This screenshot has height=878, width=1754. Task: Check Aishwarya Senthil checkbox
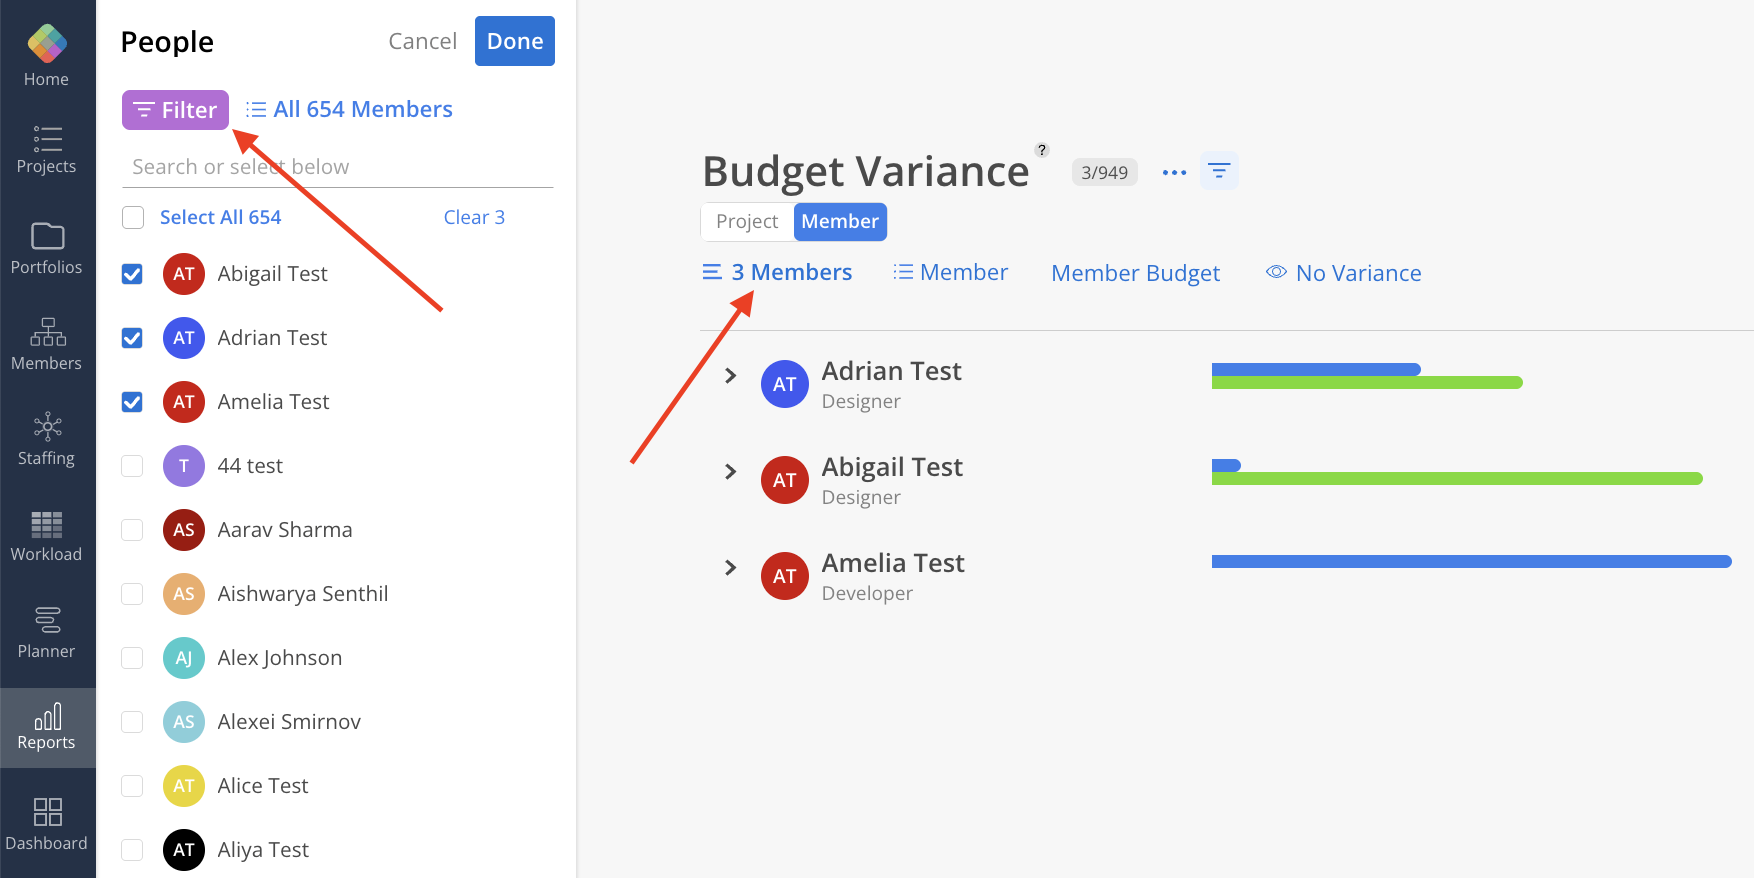coord(132,594)
